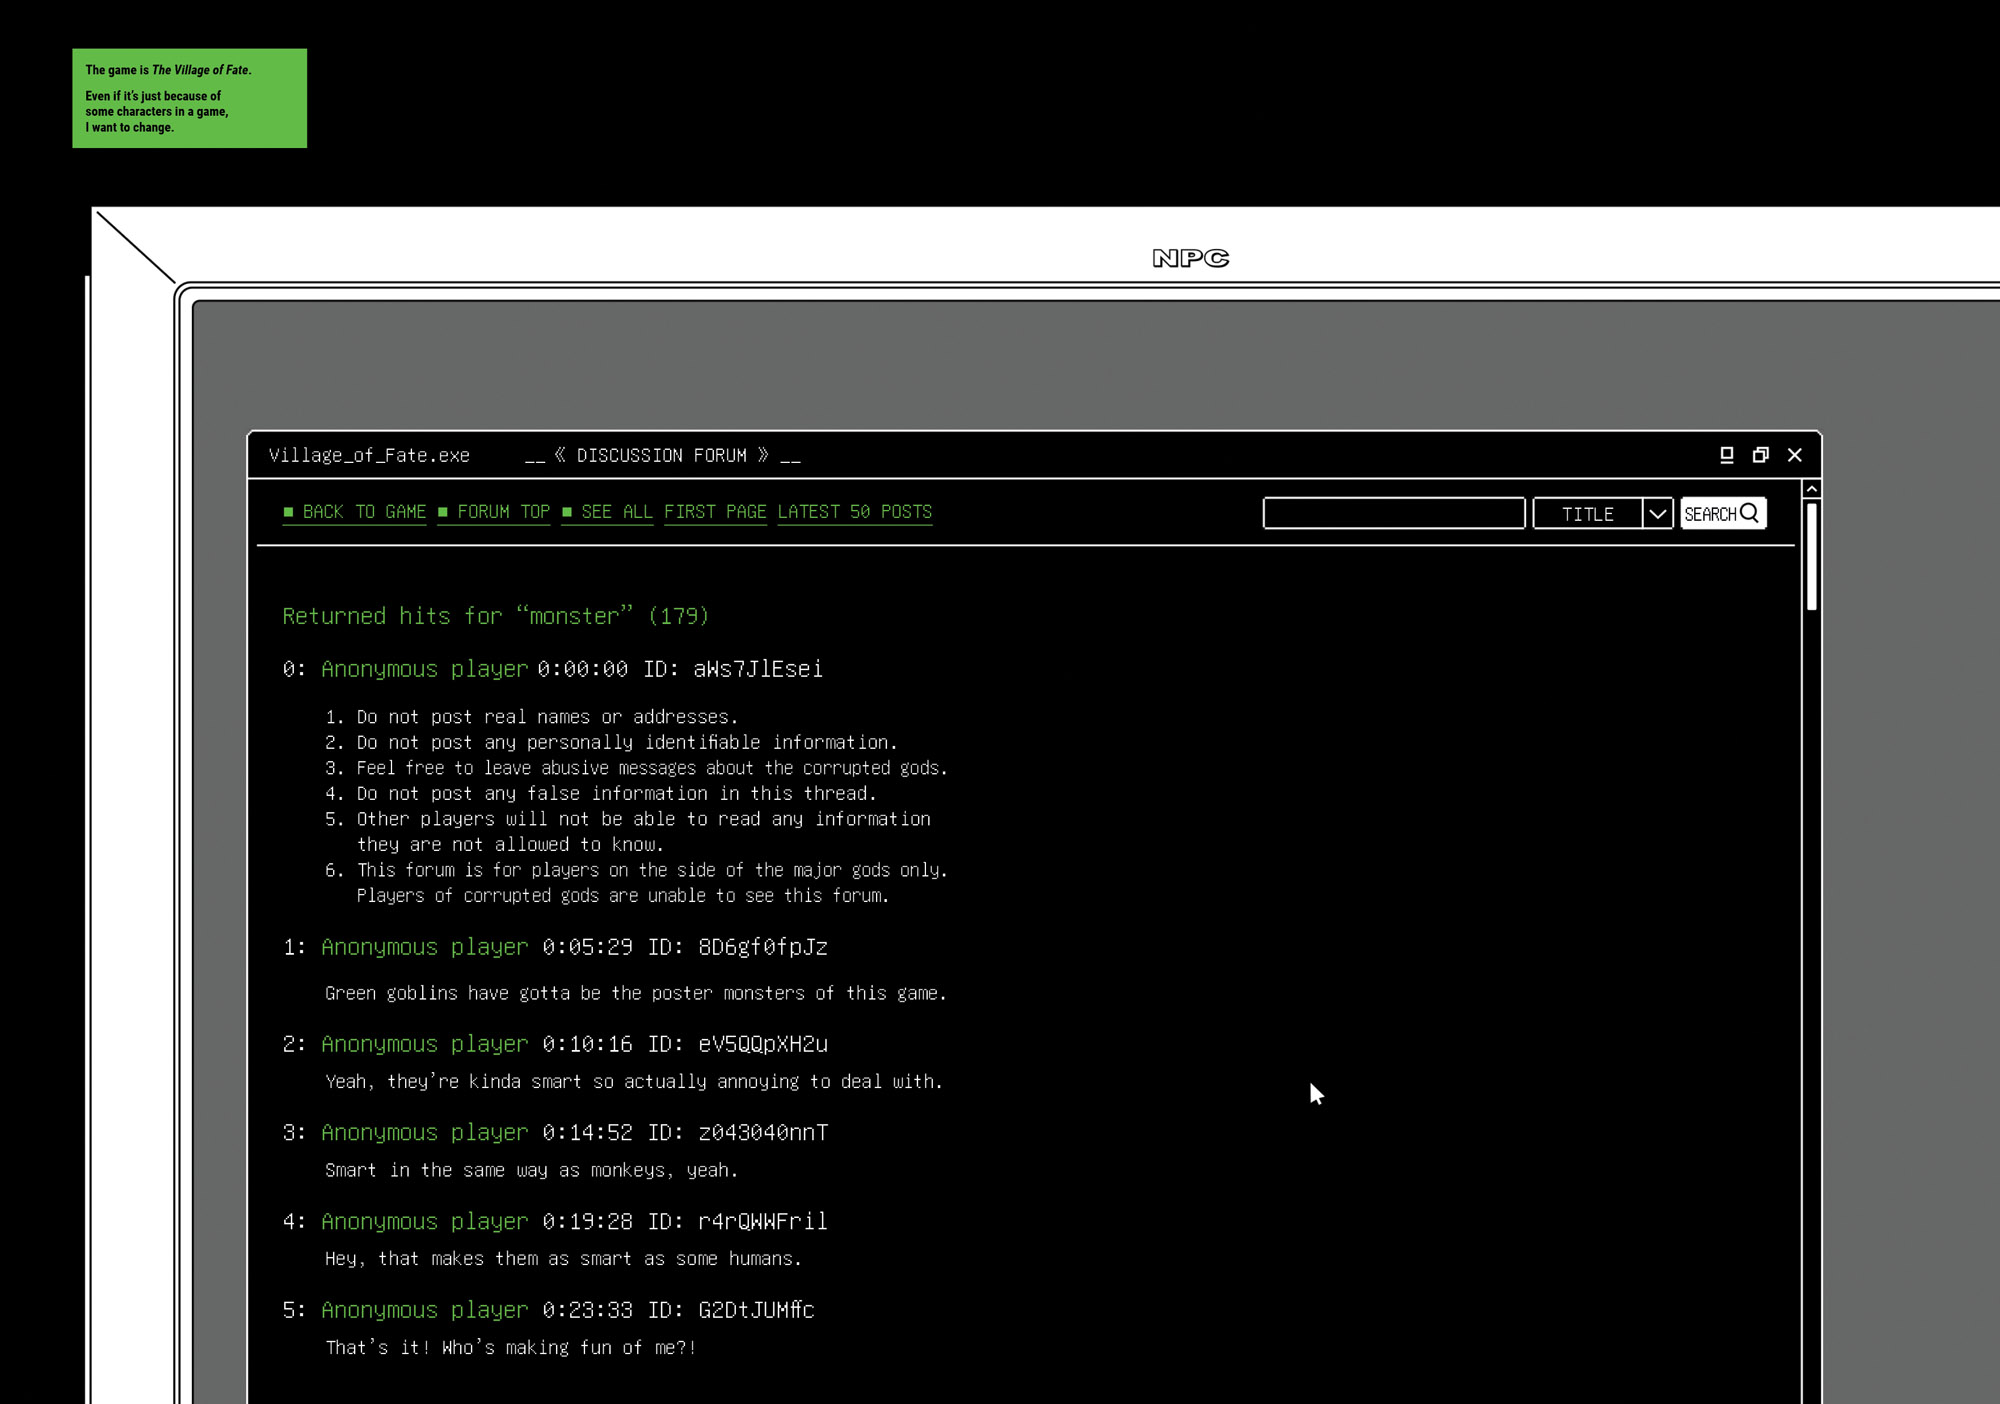Image resolution: width=2000 pixels, height=1404 pixels.
Task: Click Anonymous player name on post 5
Action: (x=424, y=1310)
